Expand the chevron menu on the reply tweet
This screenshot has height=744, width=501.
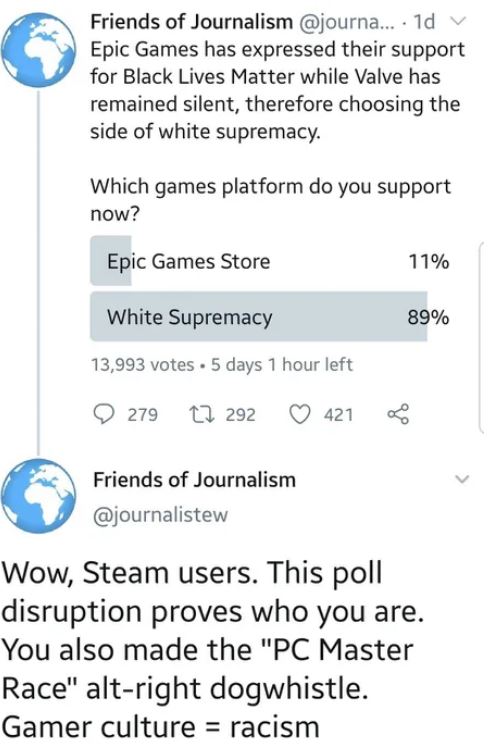click(x=462, y=479)
